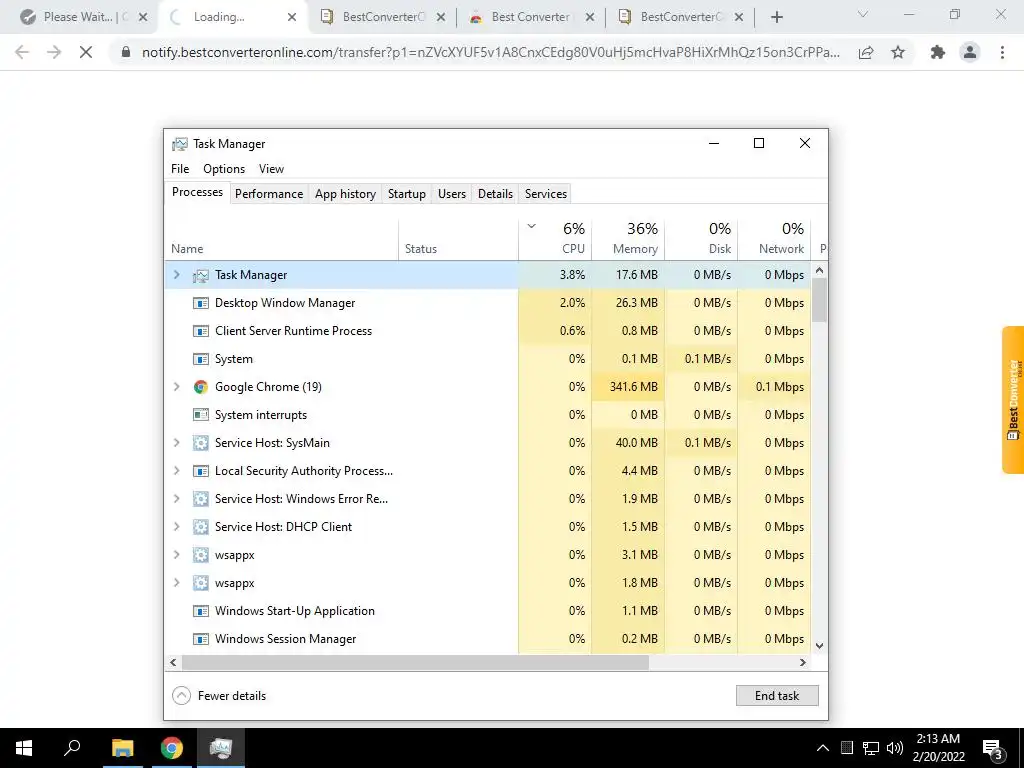The image size is (1024, 768).
Task: Sort processes by the Network column
Action: pyautogui.click(x=774, y=239)
